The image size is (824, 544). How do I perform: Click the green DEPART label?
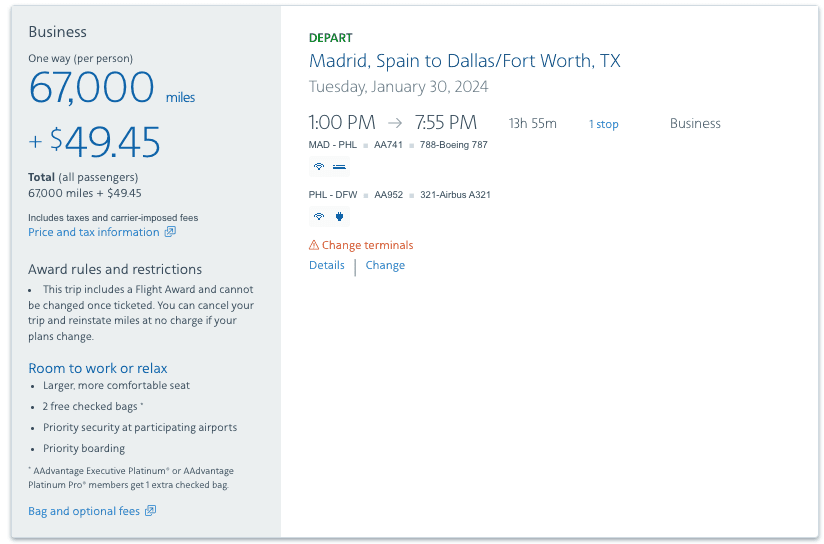tap(331, 38)
